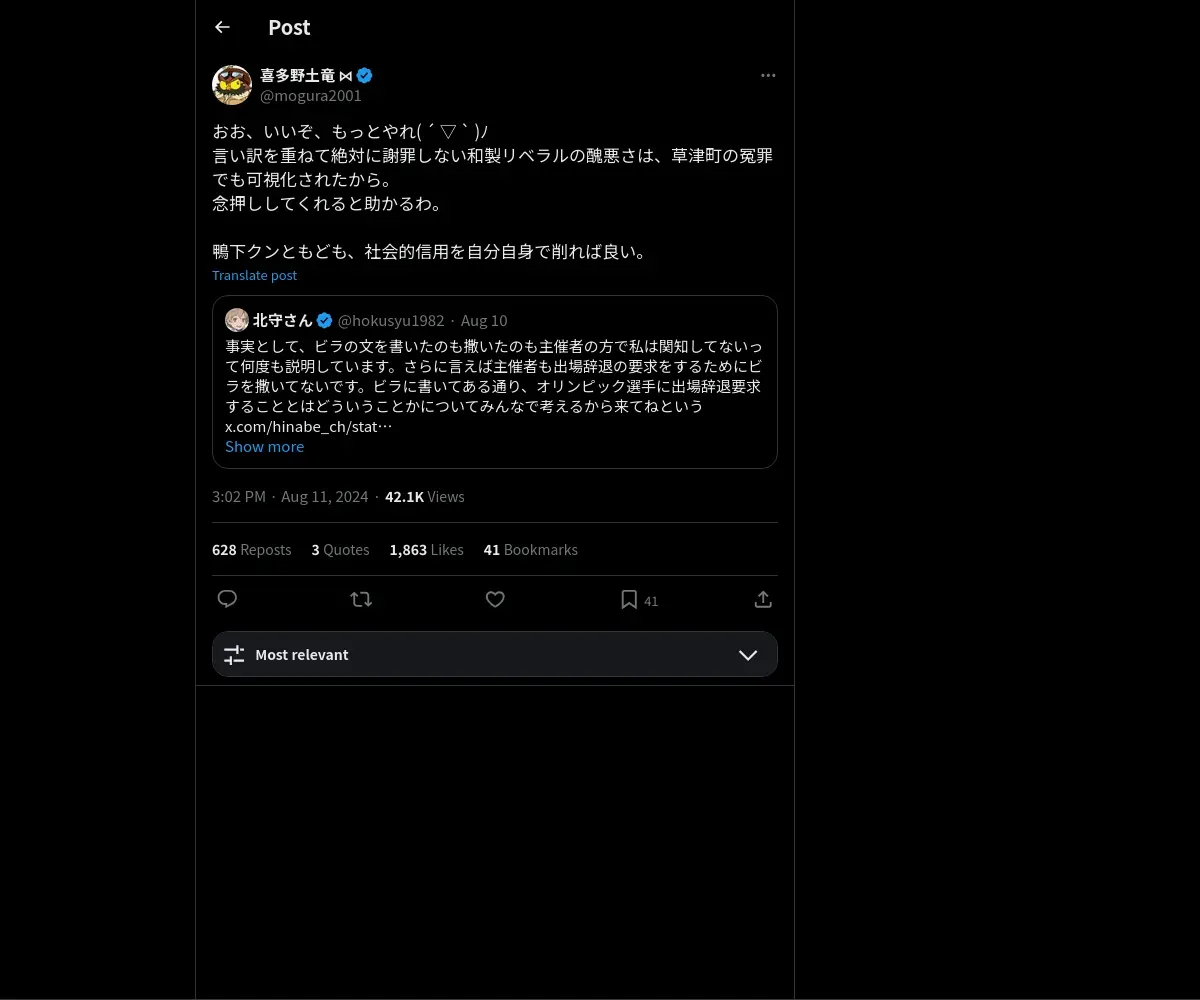1200x1000 pixels.
Task: Click the filter sliders icon beside Most relevant
Action: (x=234, y=655)
